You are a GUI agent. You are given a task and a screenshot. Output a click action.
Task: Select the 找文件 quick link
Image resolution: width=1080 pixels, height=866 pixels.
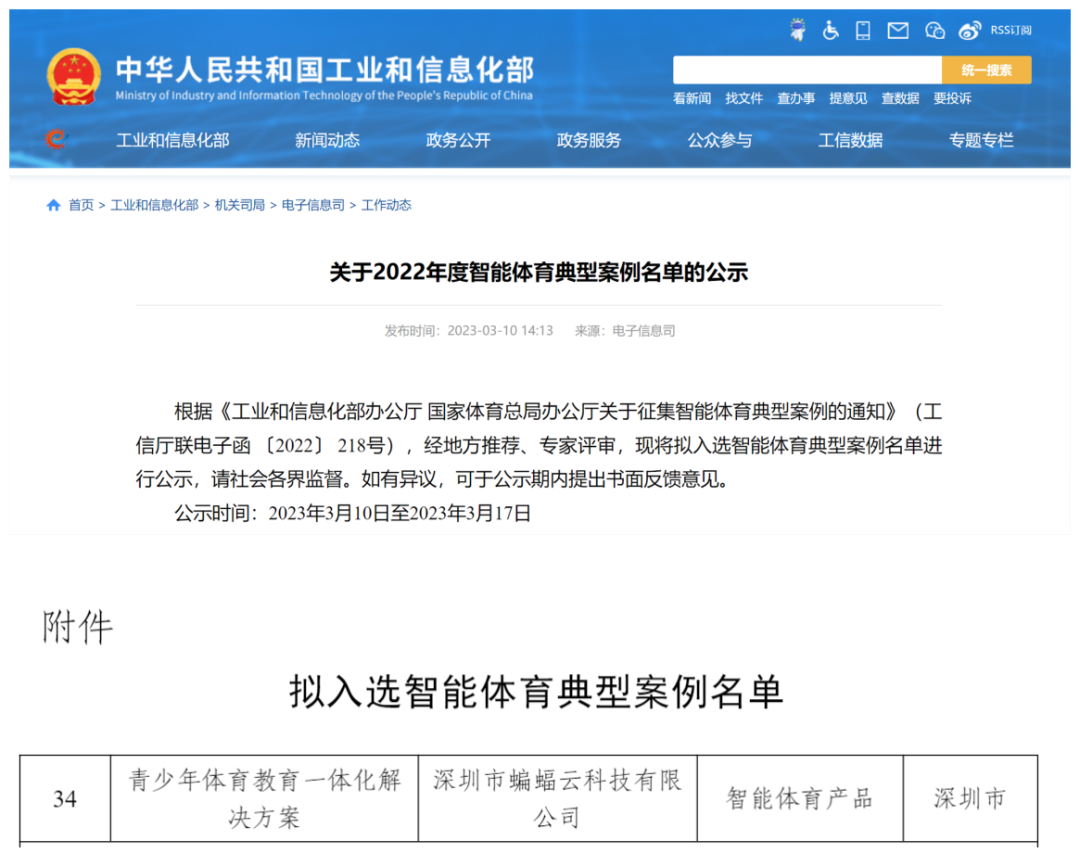click(744, 99)
